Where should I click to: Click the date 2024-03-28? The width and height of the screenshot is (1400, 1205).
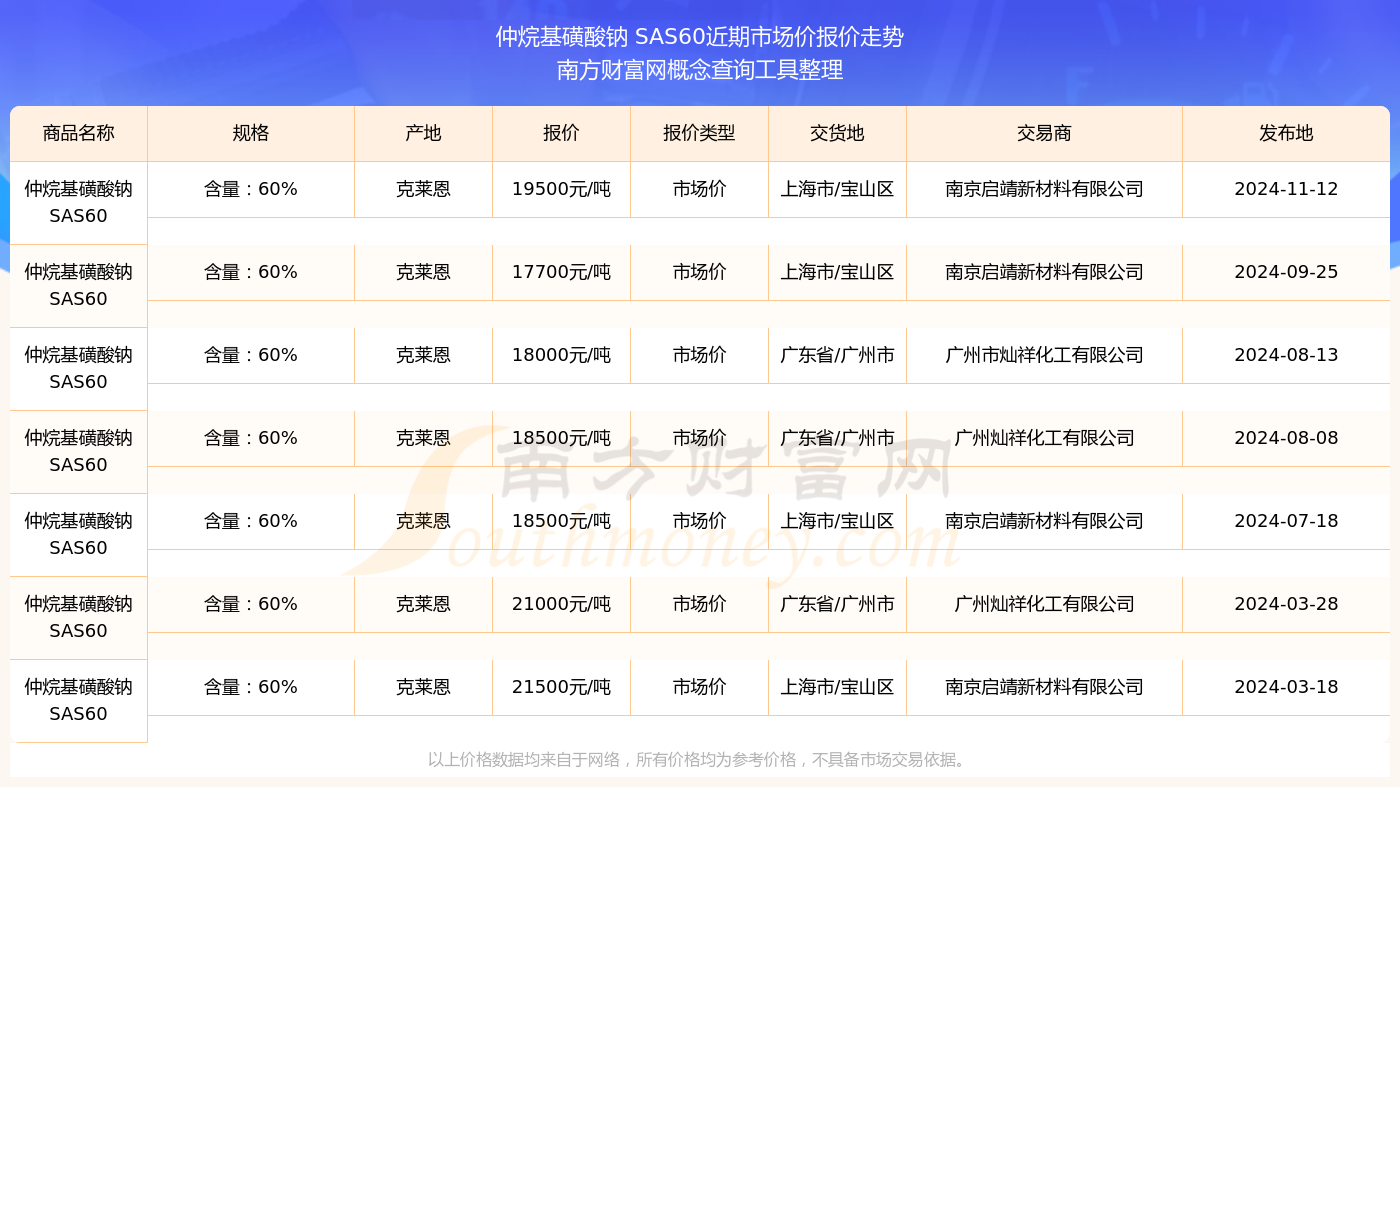1286,605
